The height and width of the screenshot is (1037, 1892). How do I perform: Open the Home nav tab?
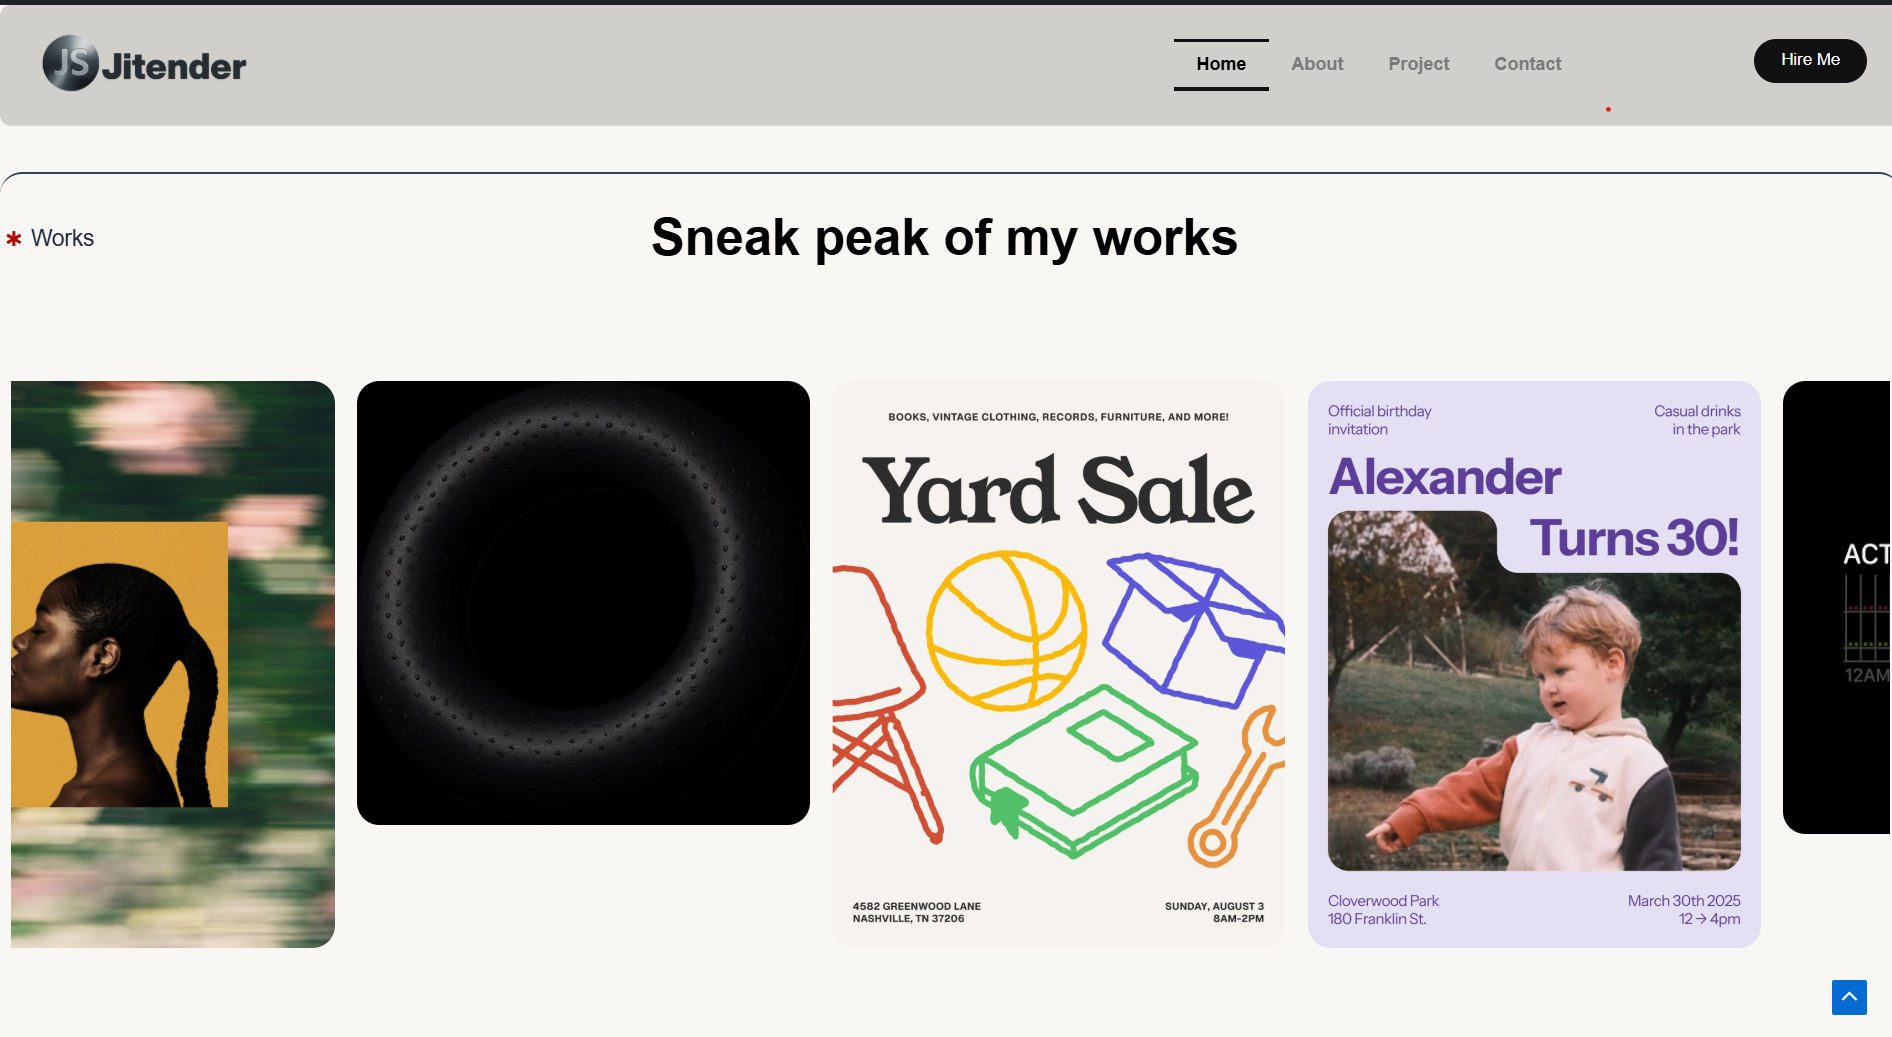(1220, 64)
